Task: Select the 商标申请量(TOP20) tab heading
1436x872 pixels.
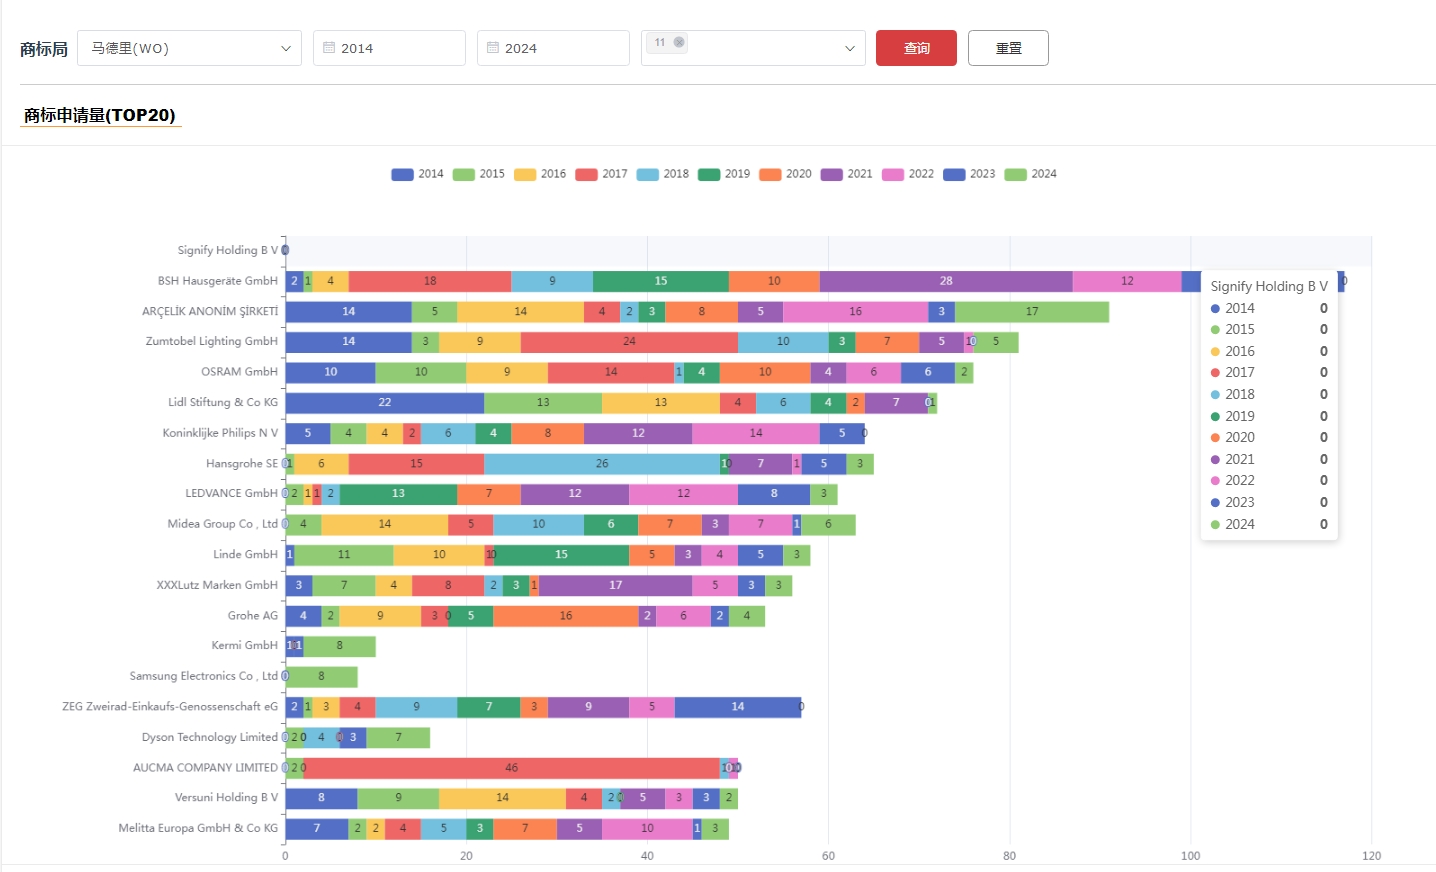Action: pos(100,115)
